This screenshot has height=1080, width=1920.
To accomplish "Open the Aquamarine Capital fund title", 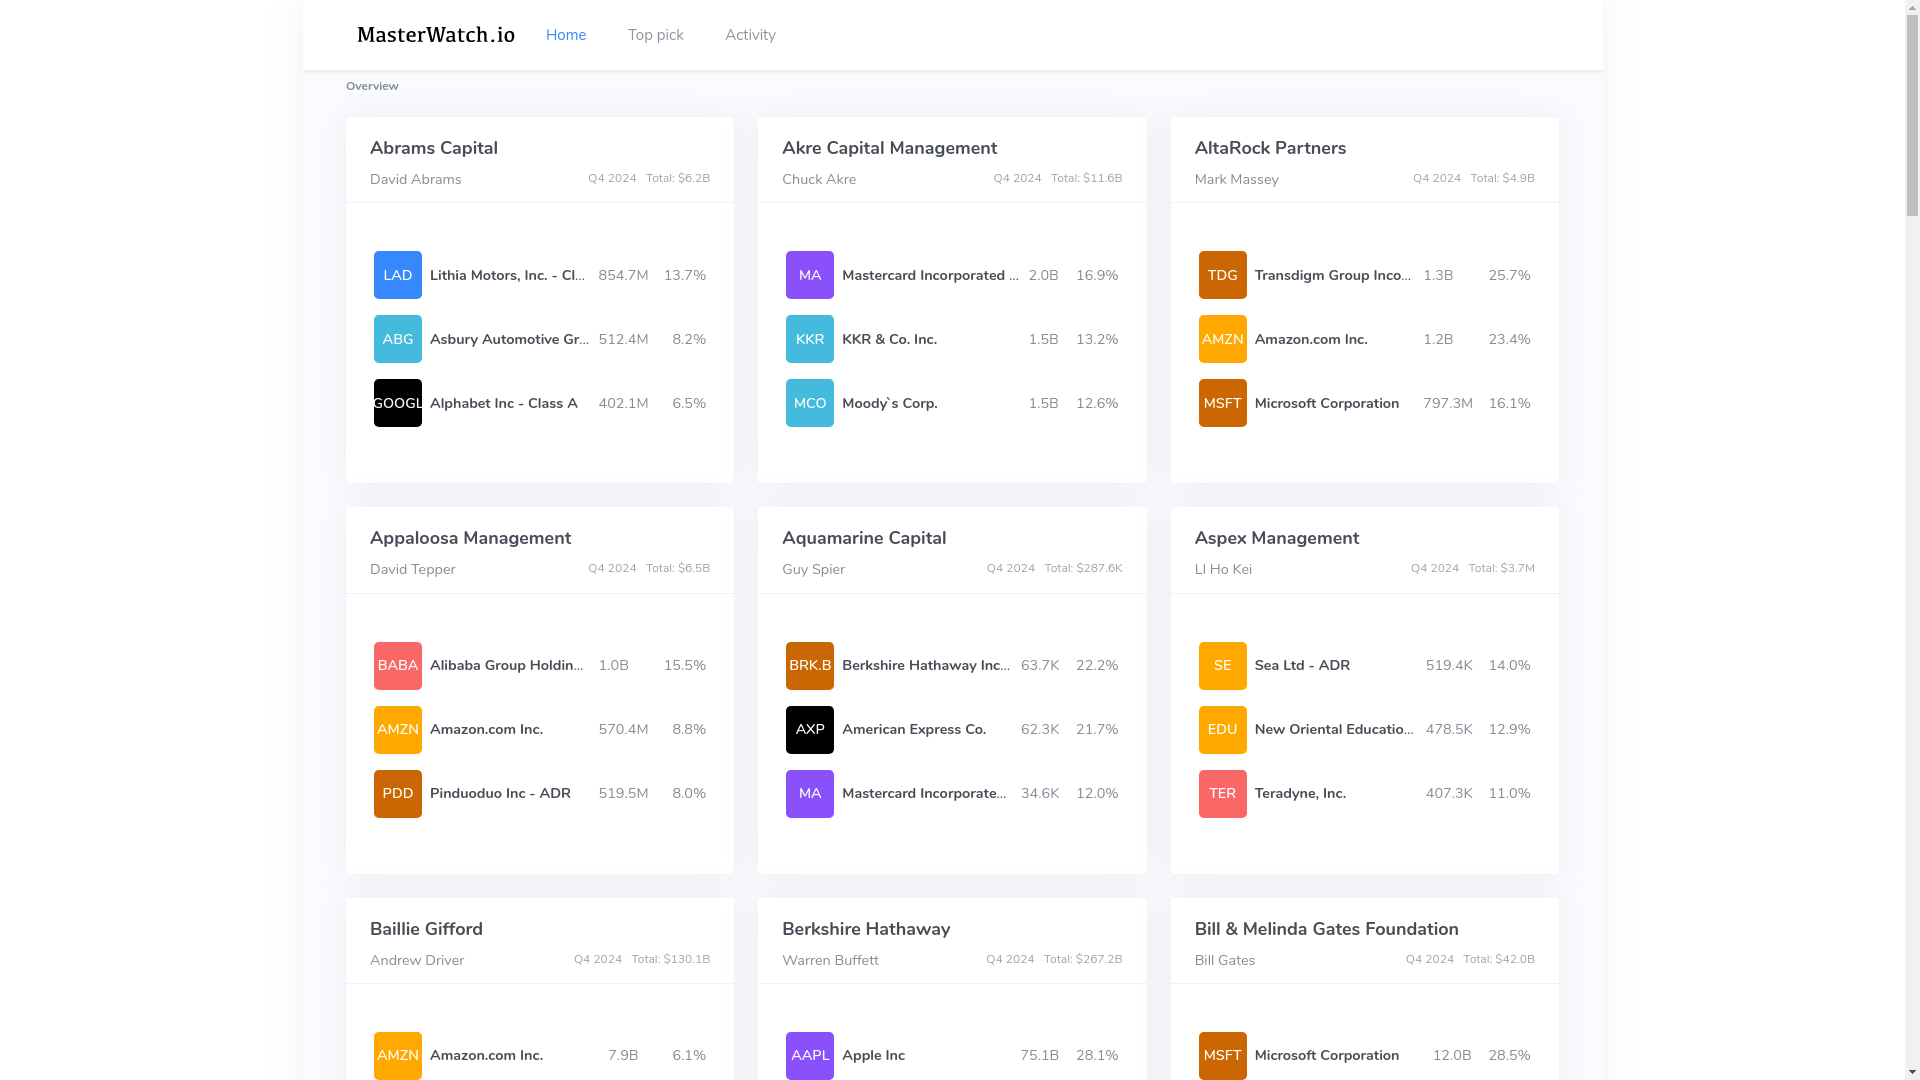I will point(864,538).
